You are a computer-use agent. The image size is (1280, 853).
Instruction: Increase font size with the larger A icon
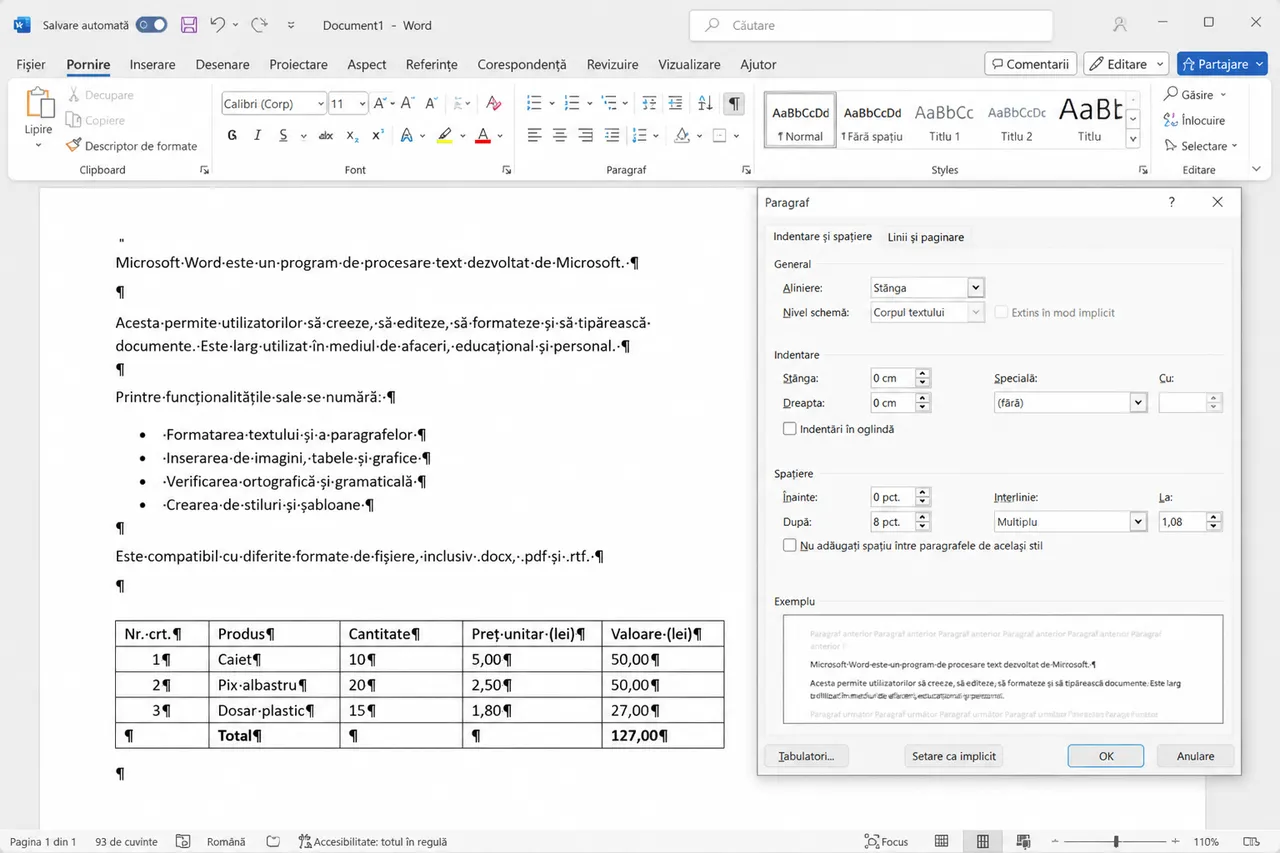pyautogui.click(x=381, y=104)
